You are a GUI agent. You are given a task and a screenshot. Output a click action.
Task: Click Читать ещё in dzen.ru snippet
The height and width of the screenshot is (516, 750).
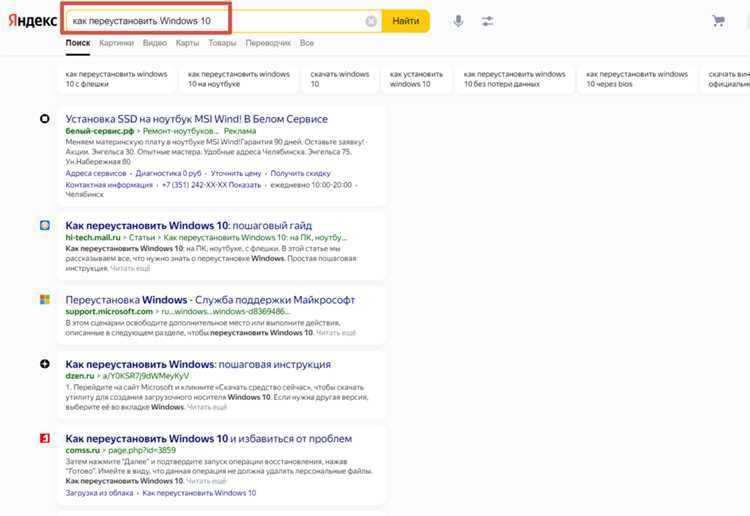(207, 407)
